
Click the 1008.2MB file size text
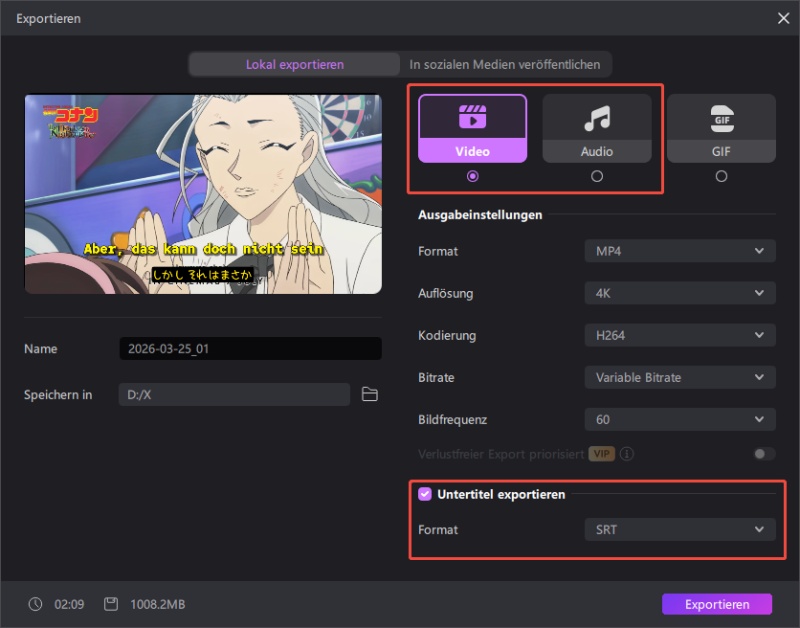(158, 605)
